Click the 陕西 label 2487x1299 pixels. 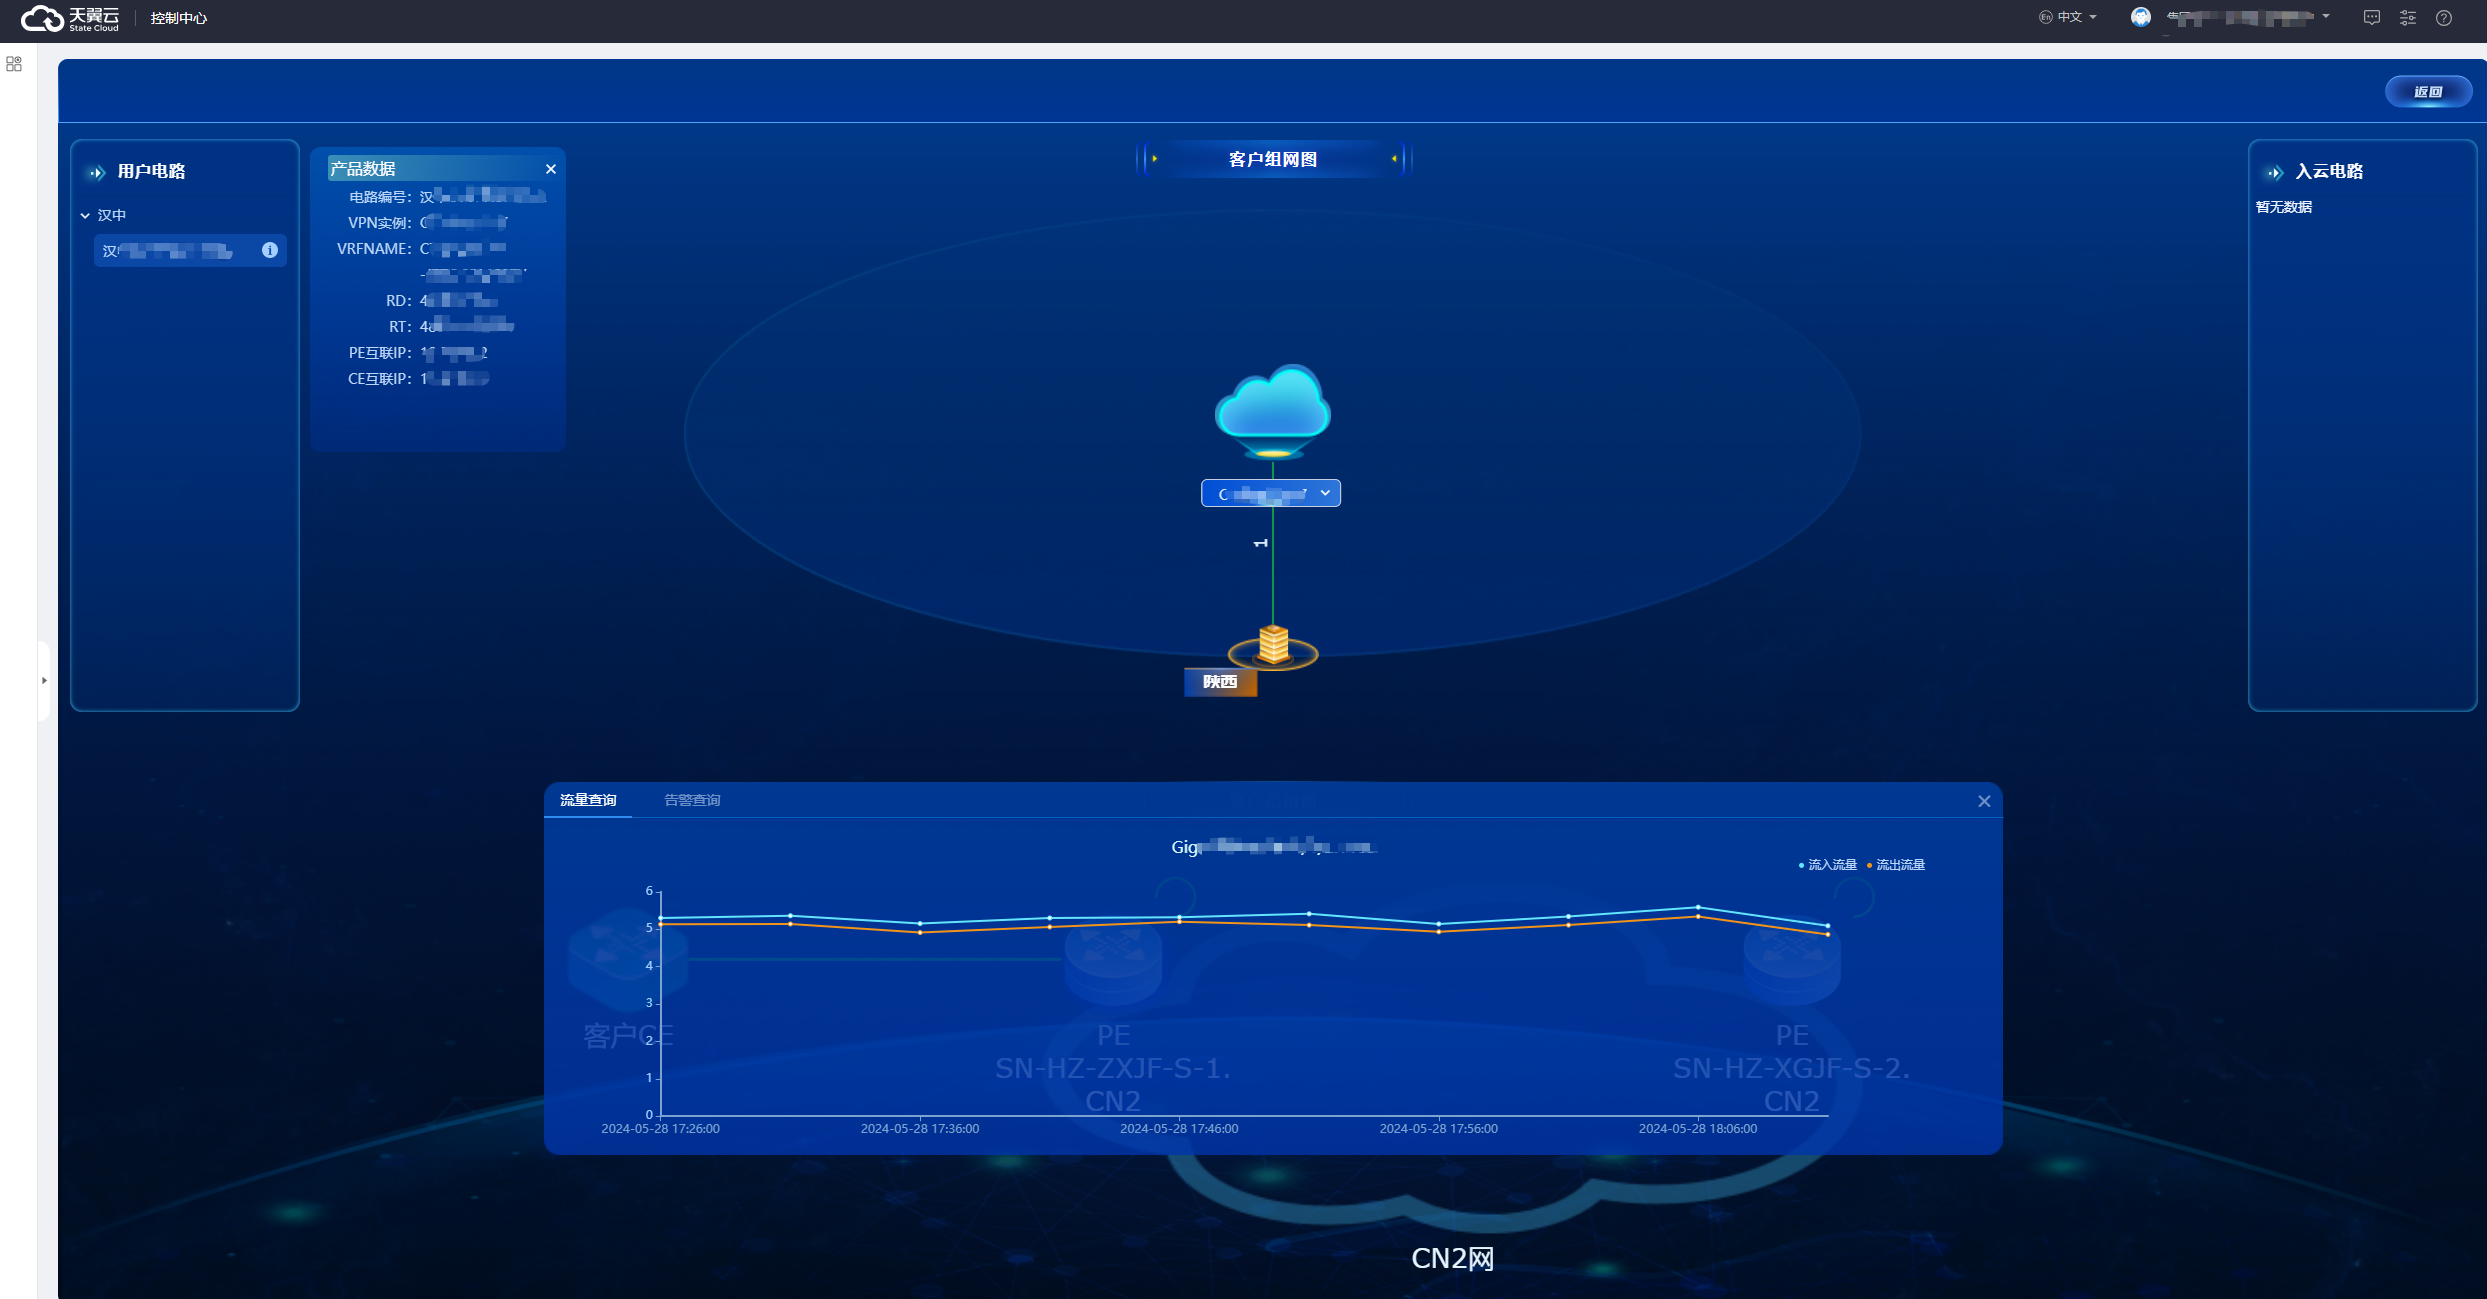1220,682
